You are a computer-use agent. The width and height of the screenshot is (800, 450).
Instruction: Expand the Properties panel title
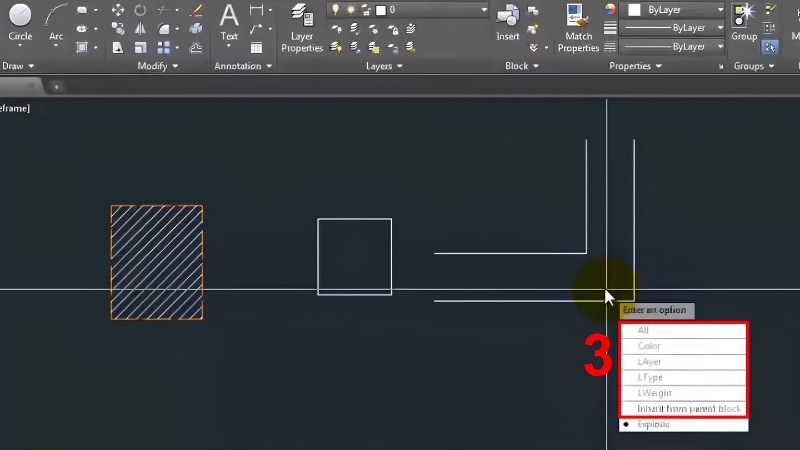(x=635, y=66)
